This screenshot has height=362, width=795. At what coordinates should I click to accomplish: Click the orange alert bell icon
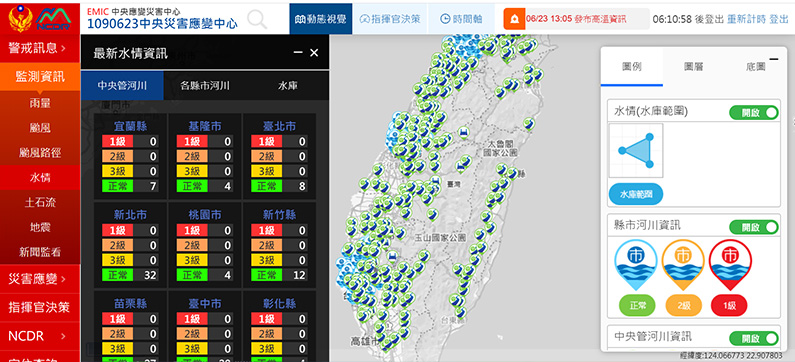[x=514, y=19]
